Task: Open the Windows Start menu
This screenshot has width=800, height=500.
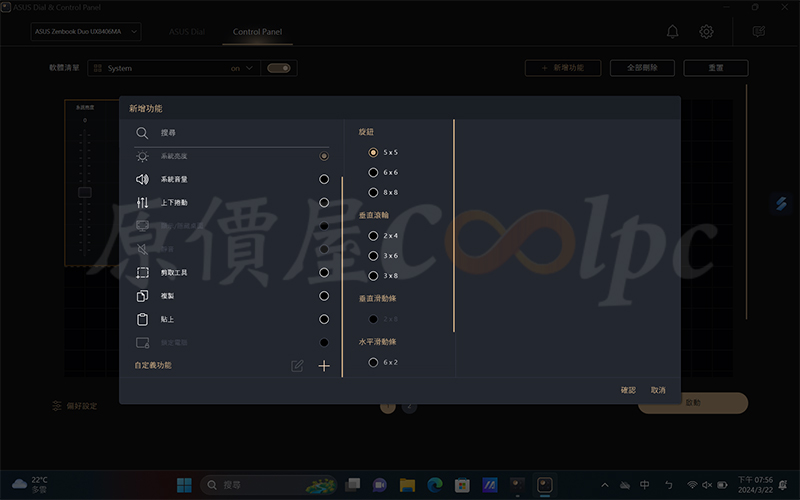Action: pyautogui.click(x=184, y=485)
